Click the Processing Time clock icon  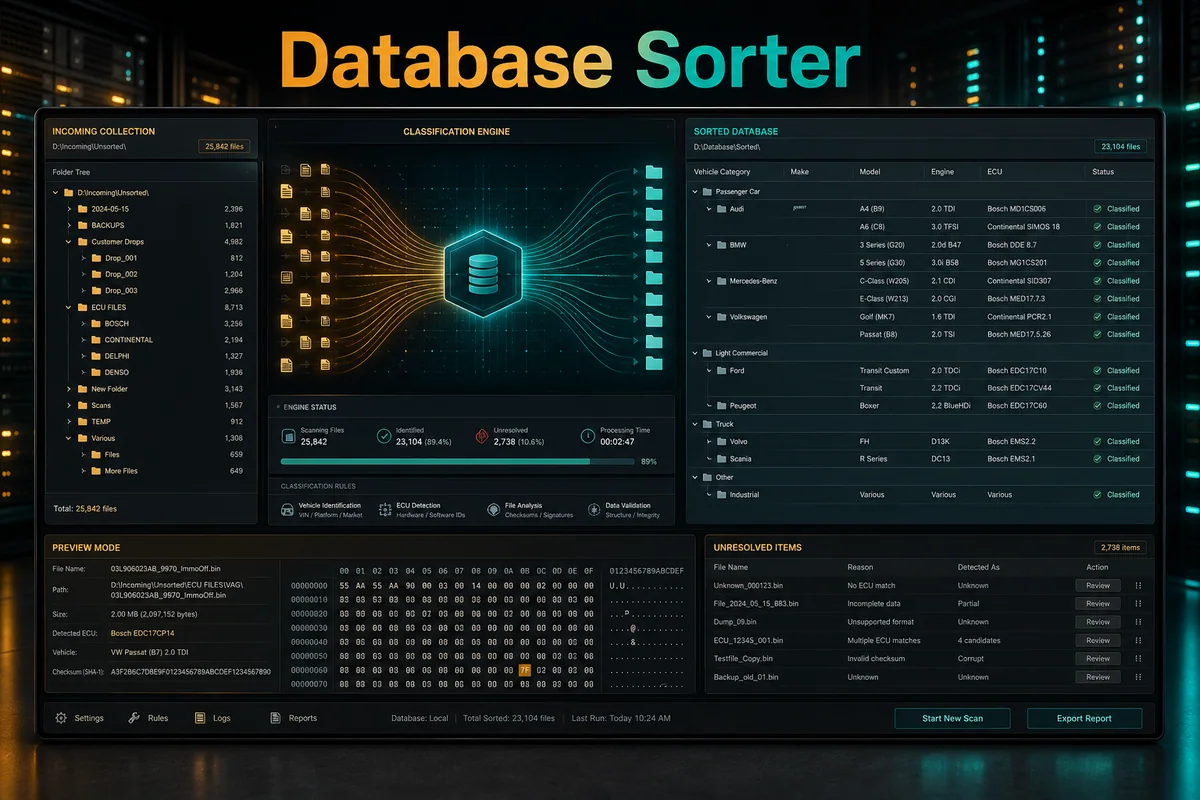tap(588, 435)
